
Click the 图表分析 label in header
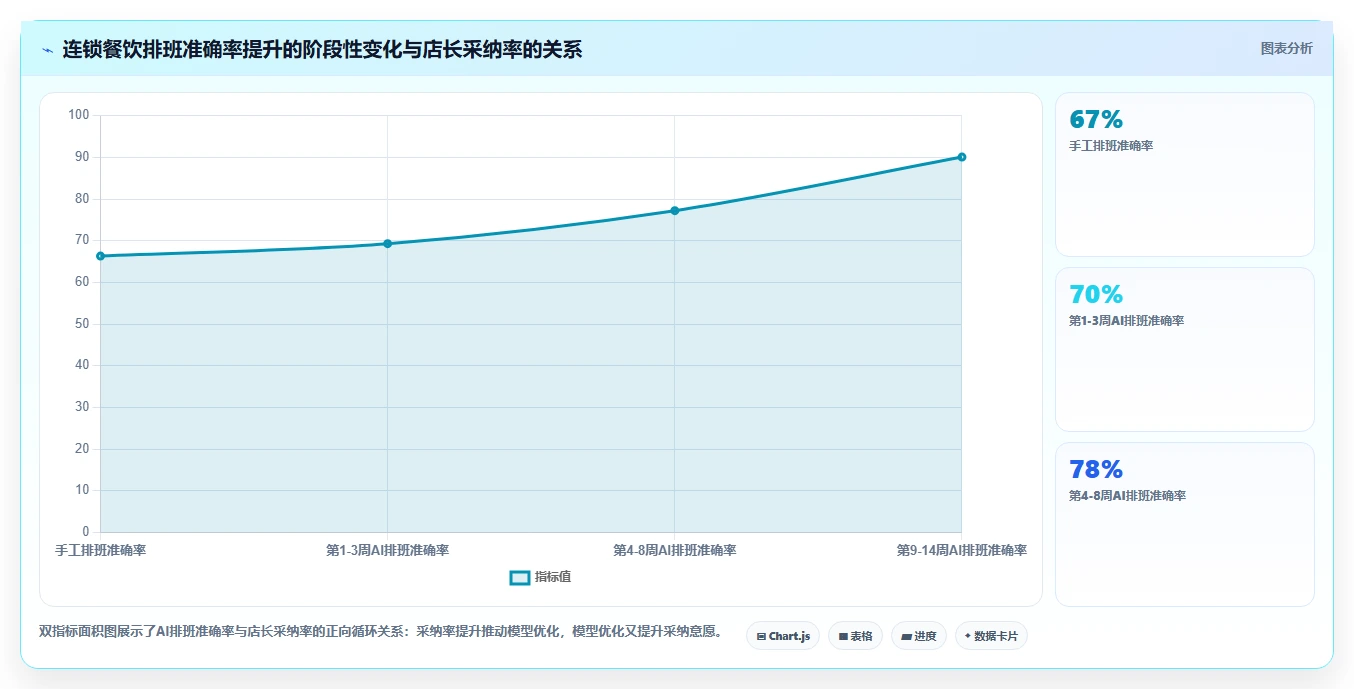[1286, 48]
